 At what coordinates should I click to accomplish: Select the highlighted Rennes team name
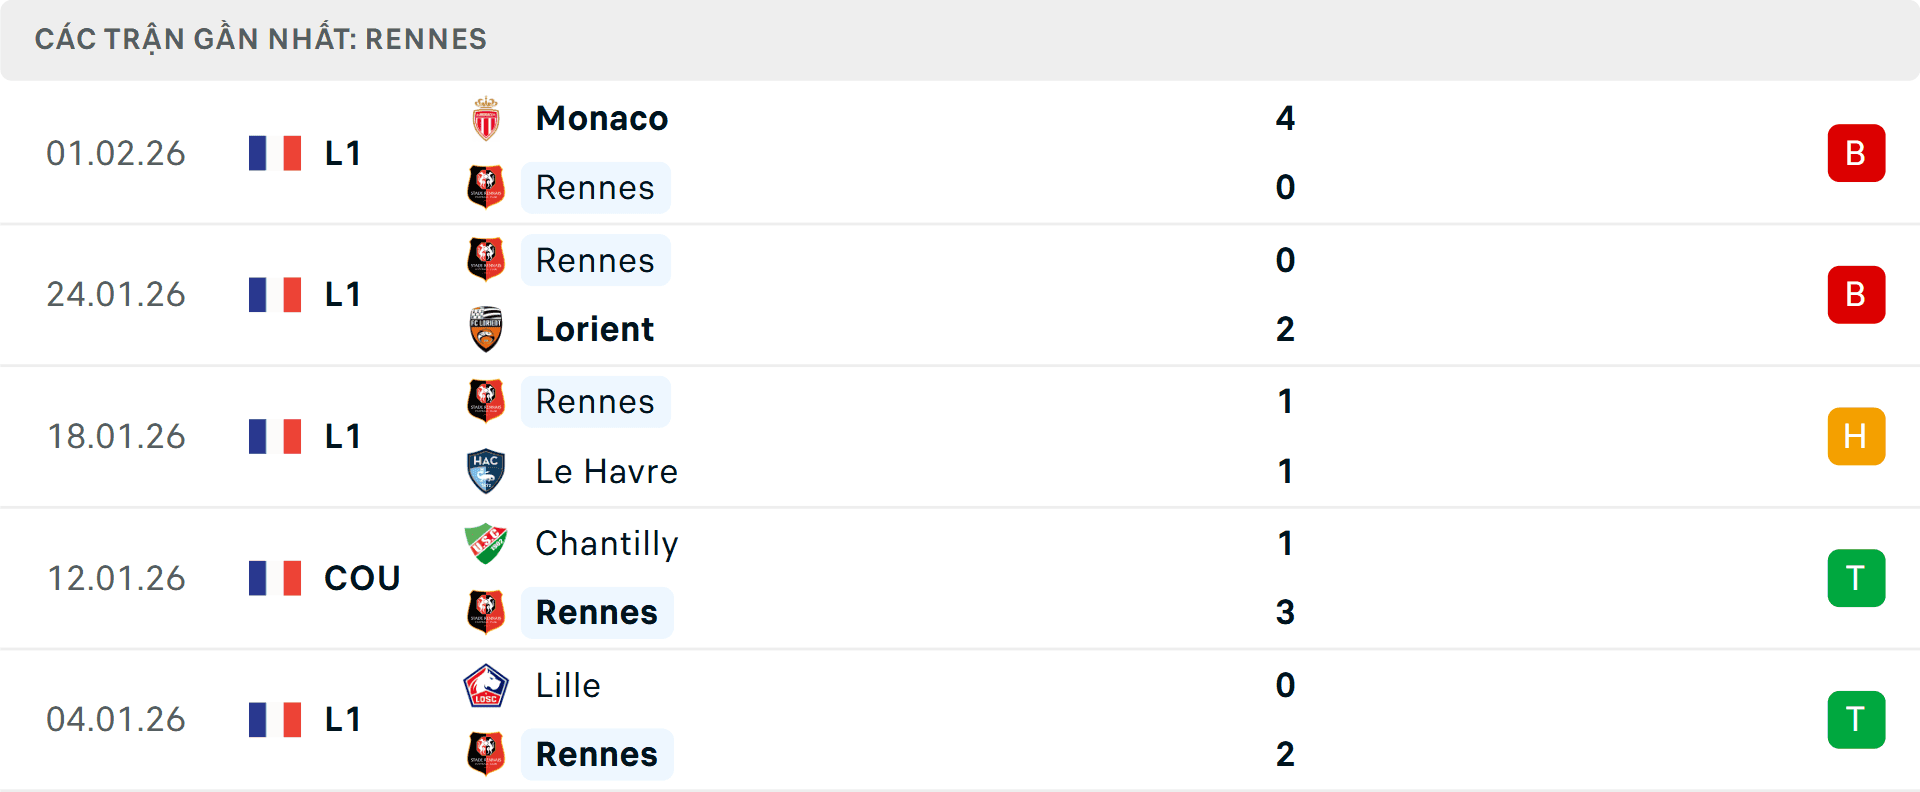tap(596, 187)
